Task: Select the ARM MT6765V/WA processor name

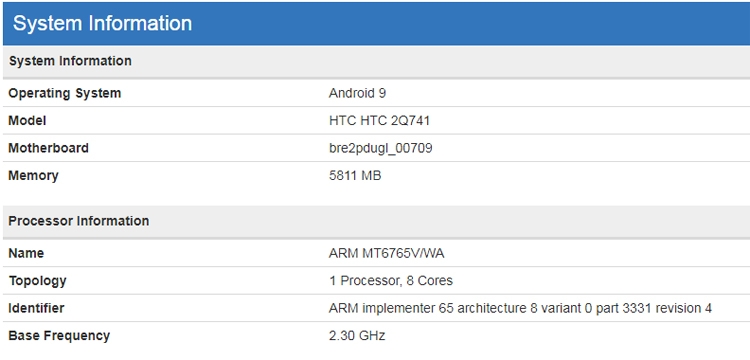Action: (x=386, y=253)
